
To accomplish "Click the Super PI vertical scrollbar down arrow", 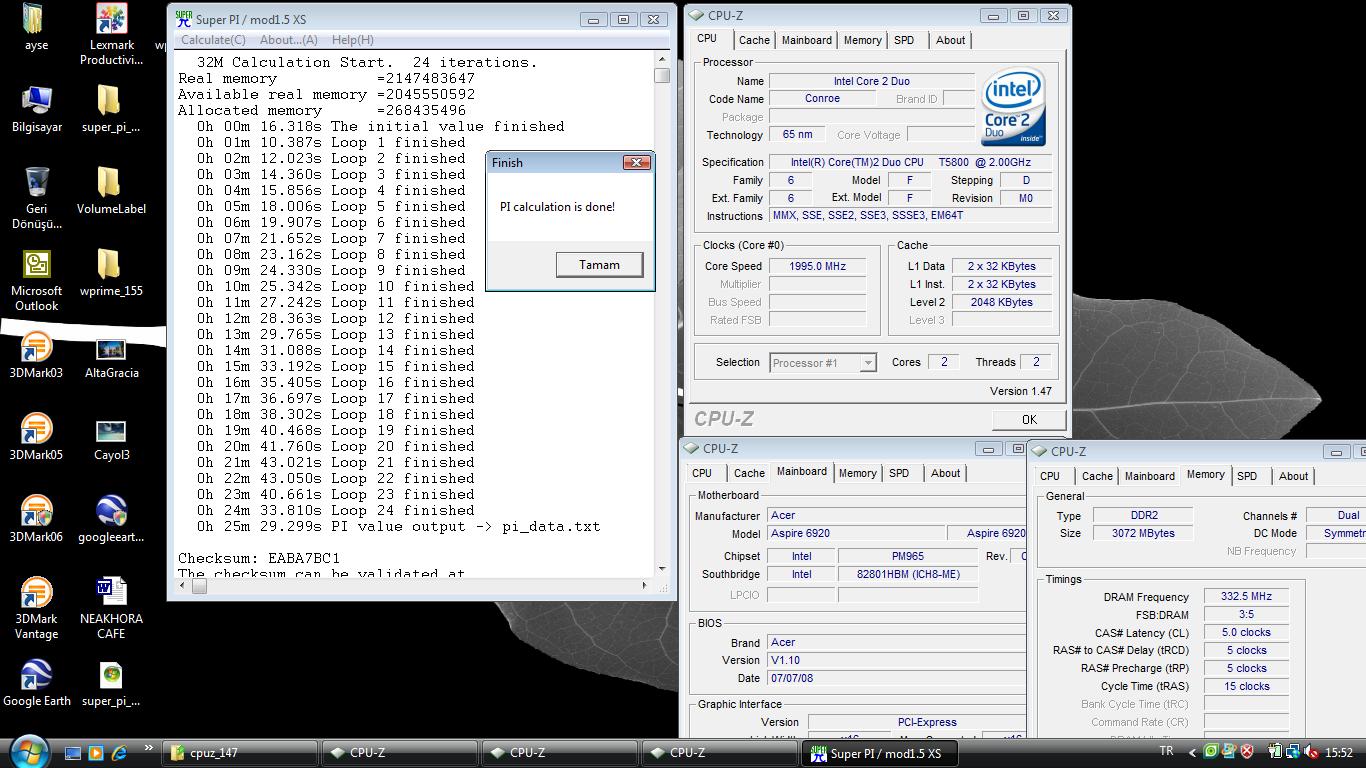I will pyautogui.click(x=662, y=570).
